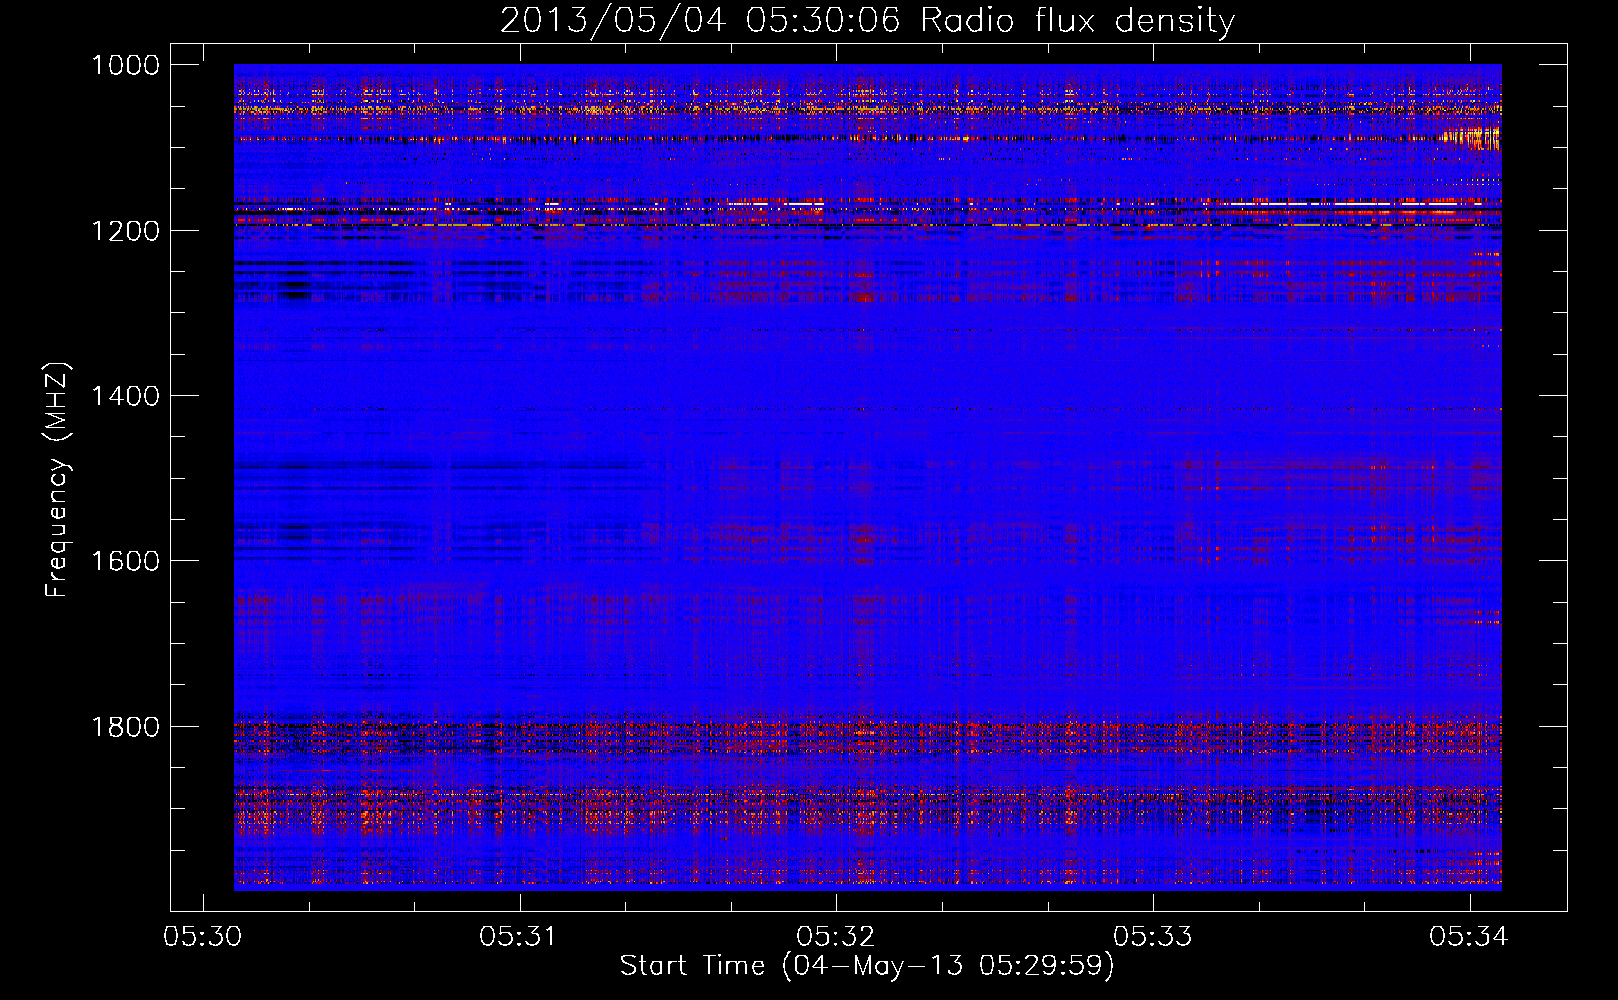This screenshot has width=1618, height=1000.
Task: Click the bright yellow burst near 1100 MHz
Action: pos(1472,137)
